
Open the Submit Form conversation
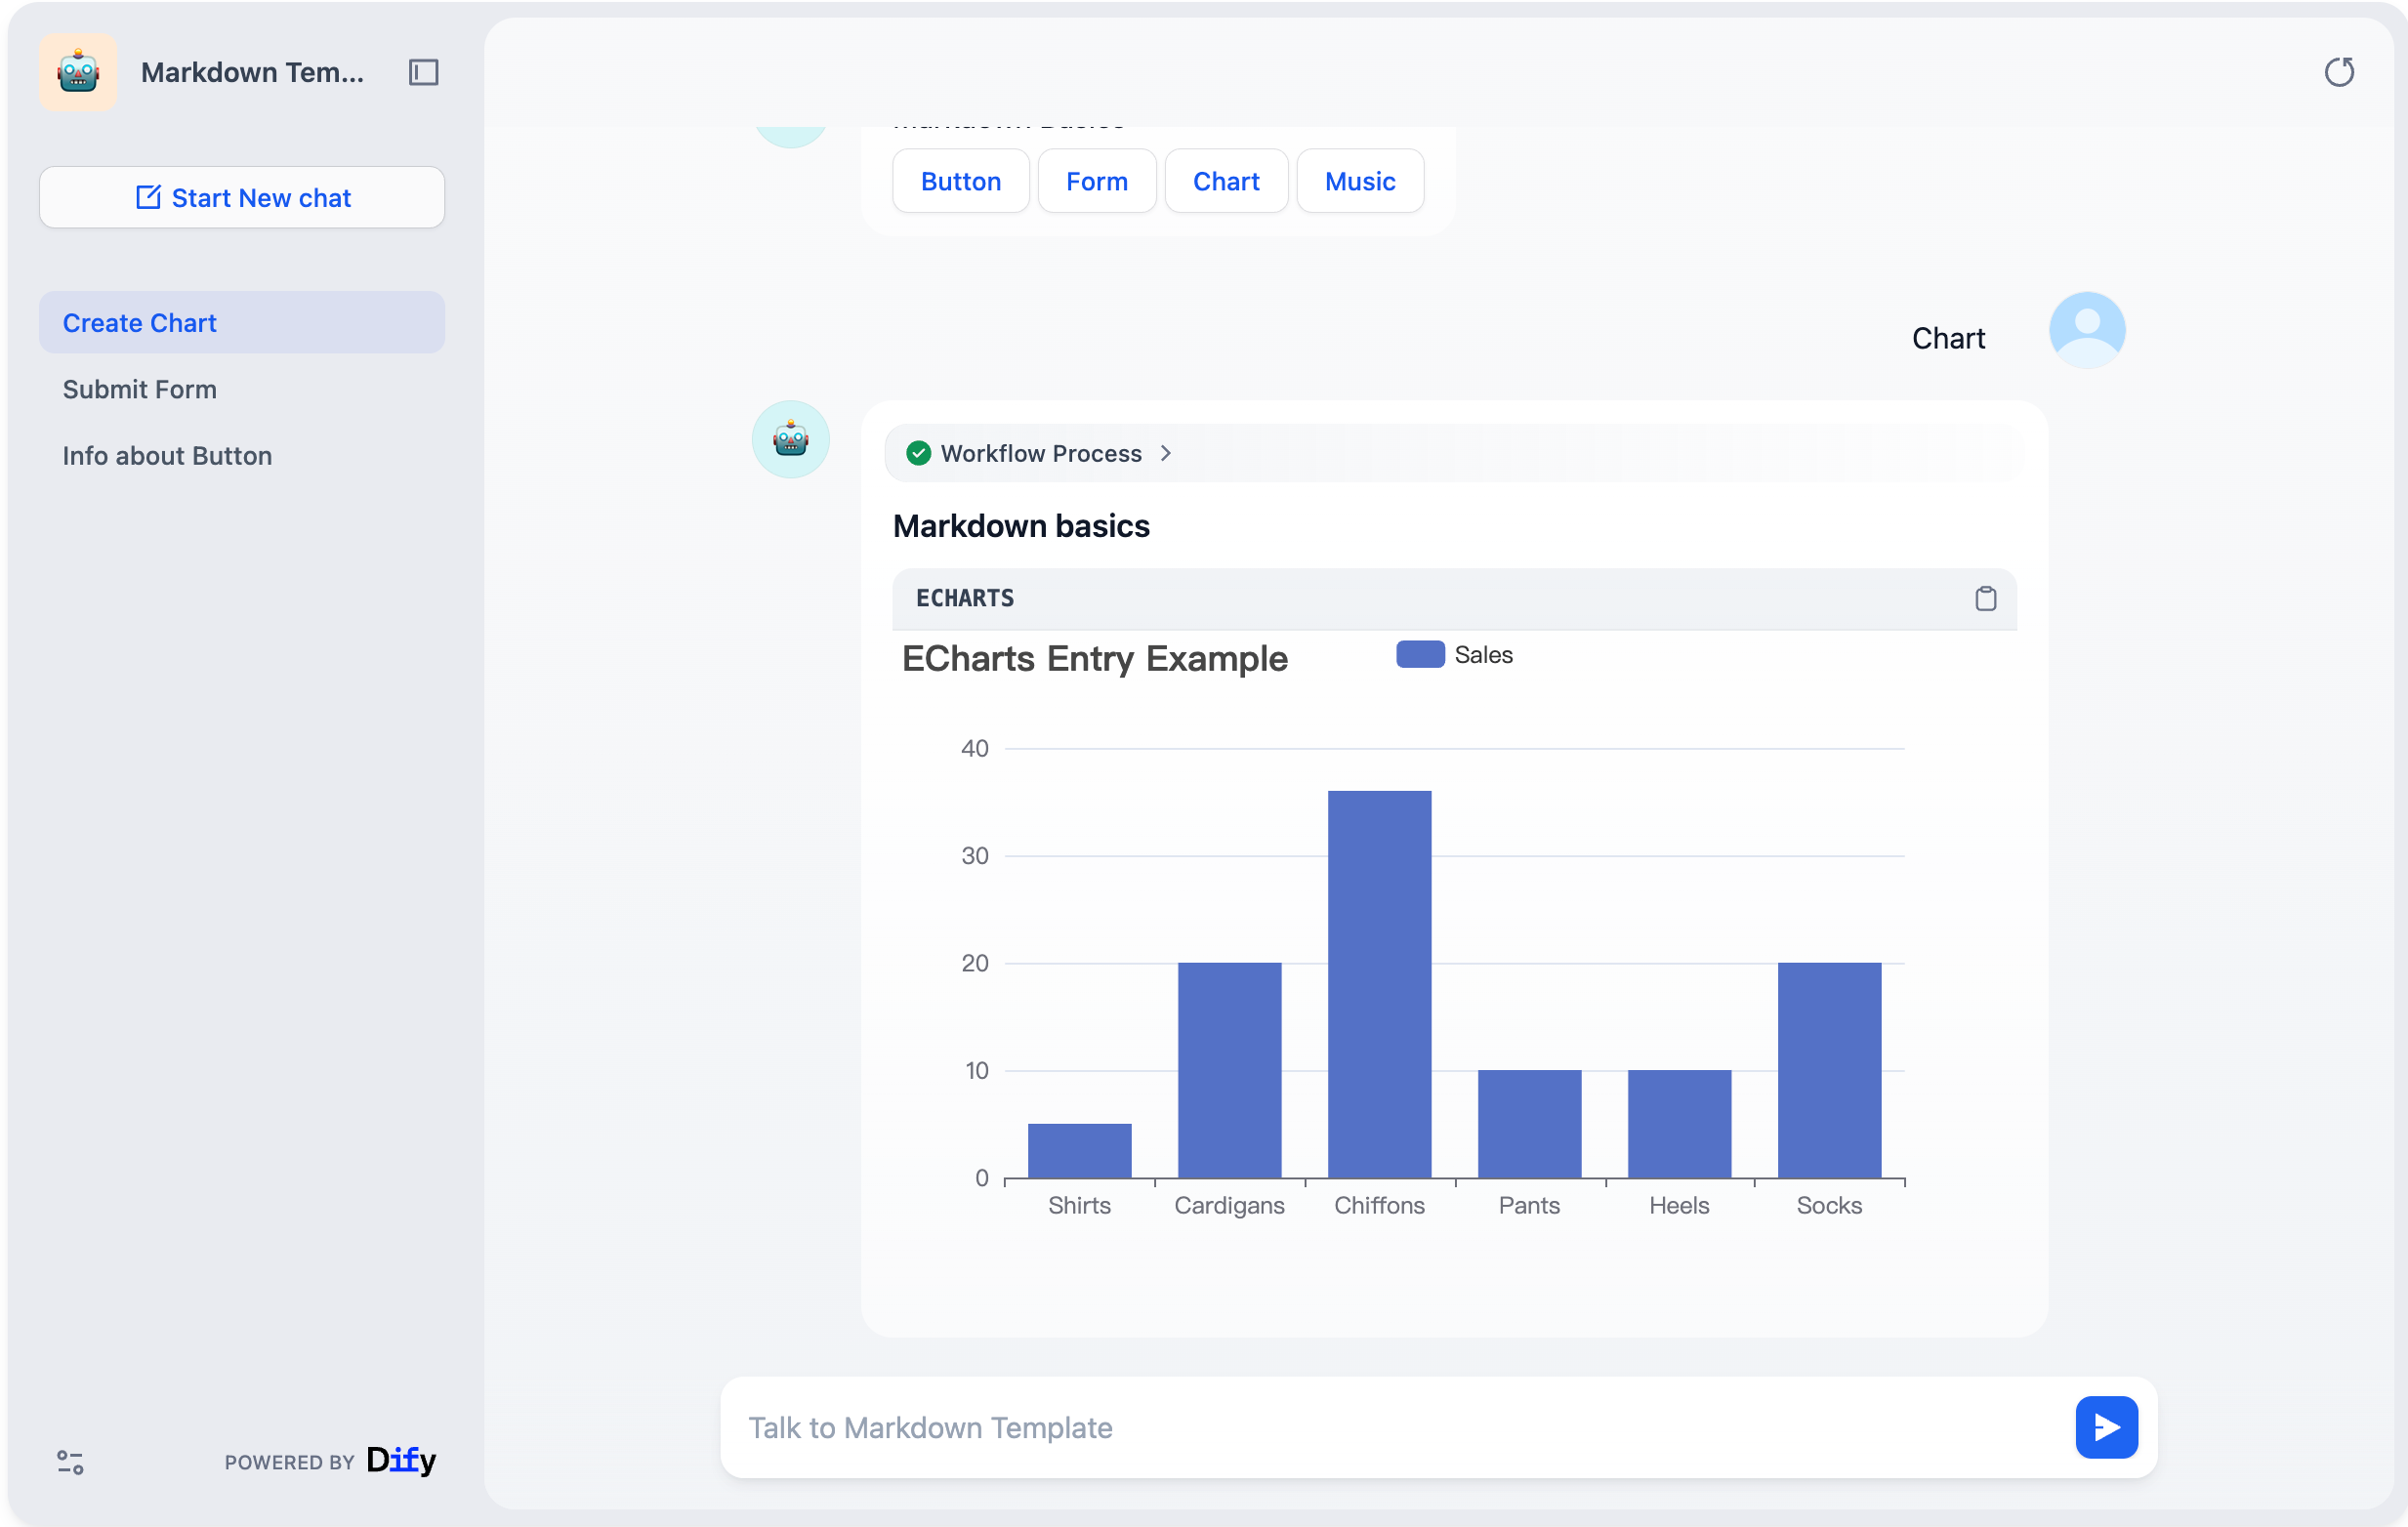point(139,389)
